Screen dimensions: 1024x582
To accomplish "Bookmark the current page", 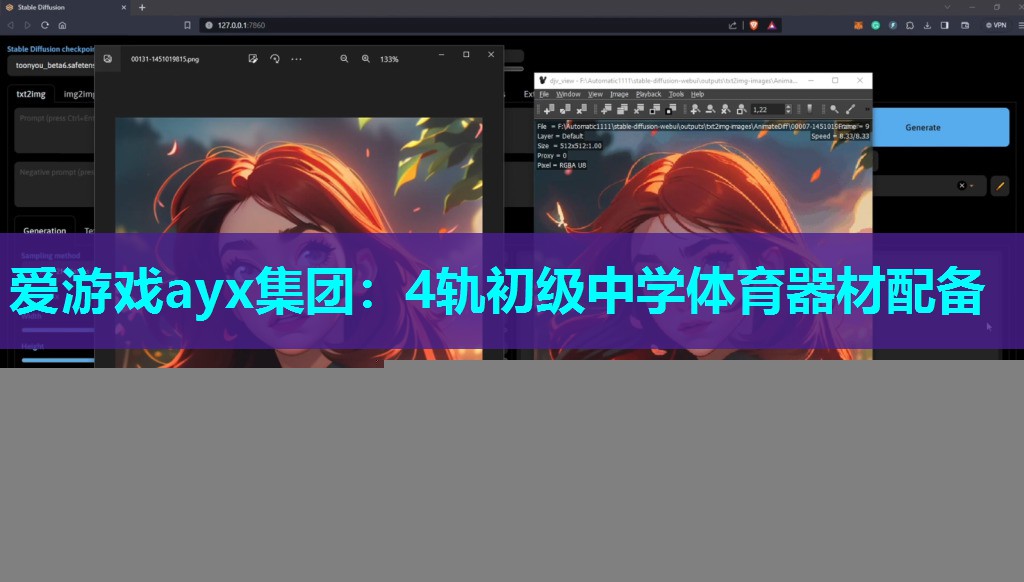I will pyautogui.click(x=187, y=25).
